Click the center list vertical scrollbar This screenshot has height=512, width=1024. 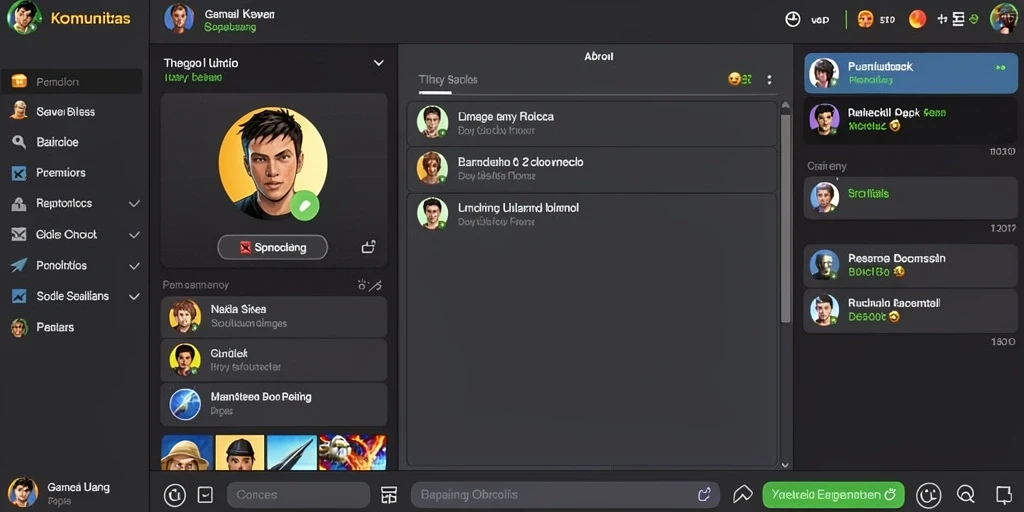(x=786, y=219)
